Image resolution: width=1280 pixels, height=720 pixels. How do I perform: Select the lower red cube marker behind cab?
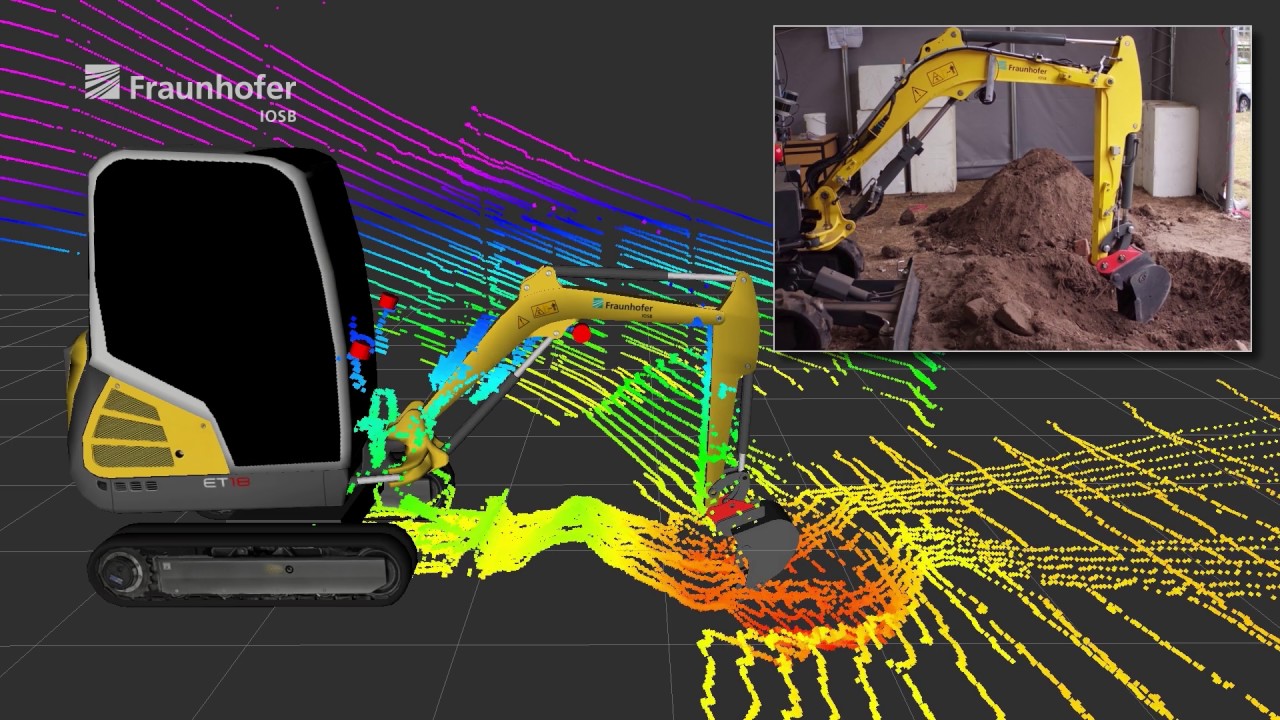pos(360,351)
